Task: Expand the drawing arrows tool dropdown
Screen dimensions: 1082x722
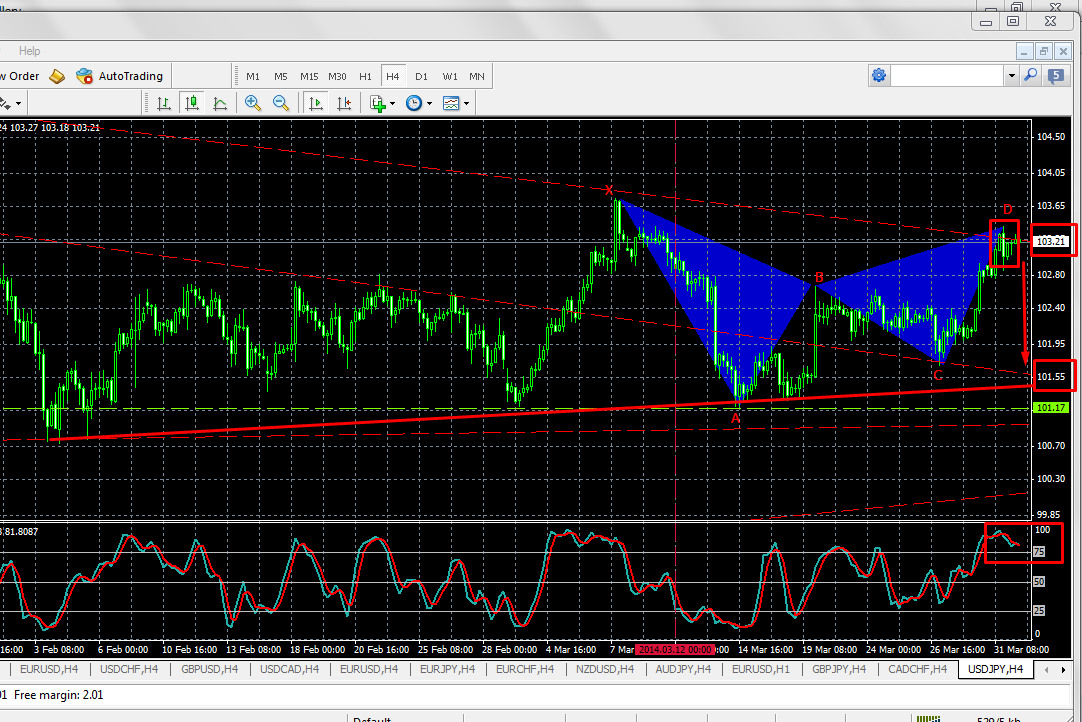Action: coord(19,104)
